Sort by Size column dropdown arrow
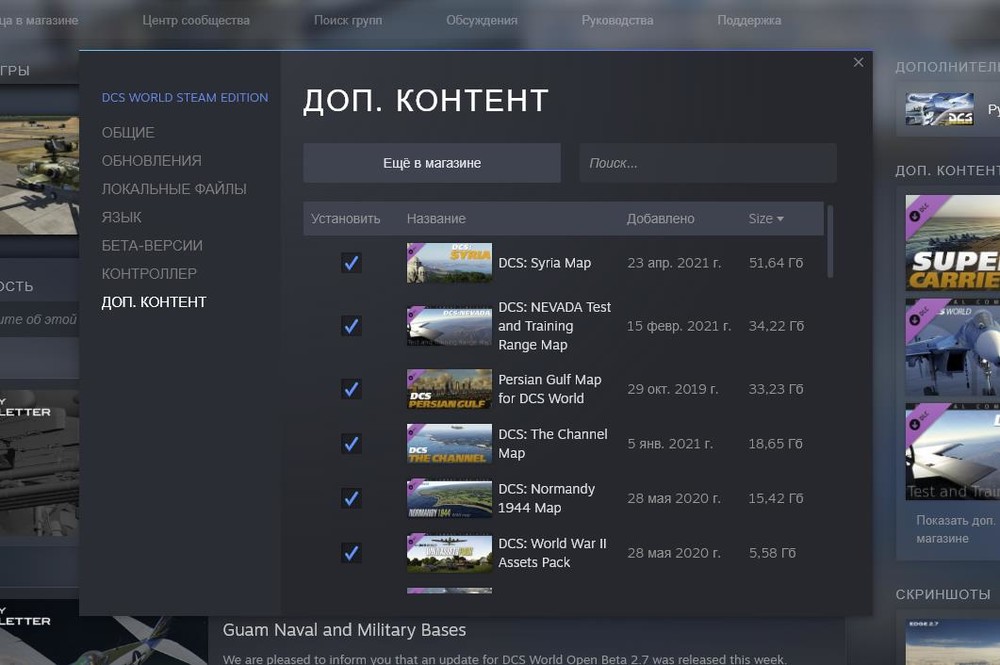This screenshot has height=665, width=1000. pyautogui.click(x=780, y=219)
